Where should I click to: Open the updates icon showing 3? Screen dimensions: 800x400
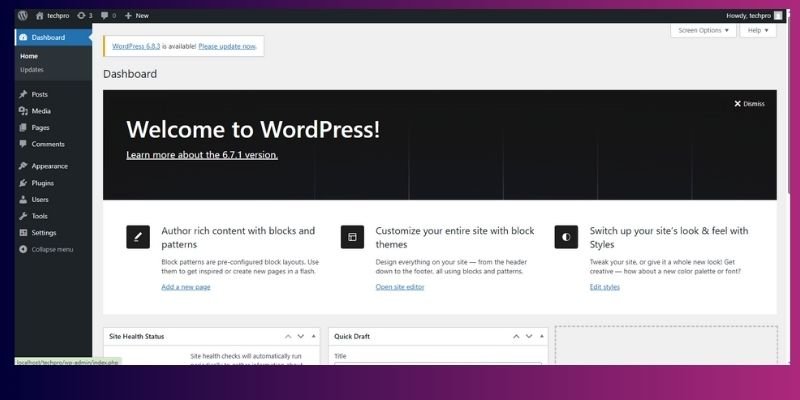pos(81,16)
